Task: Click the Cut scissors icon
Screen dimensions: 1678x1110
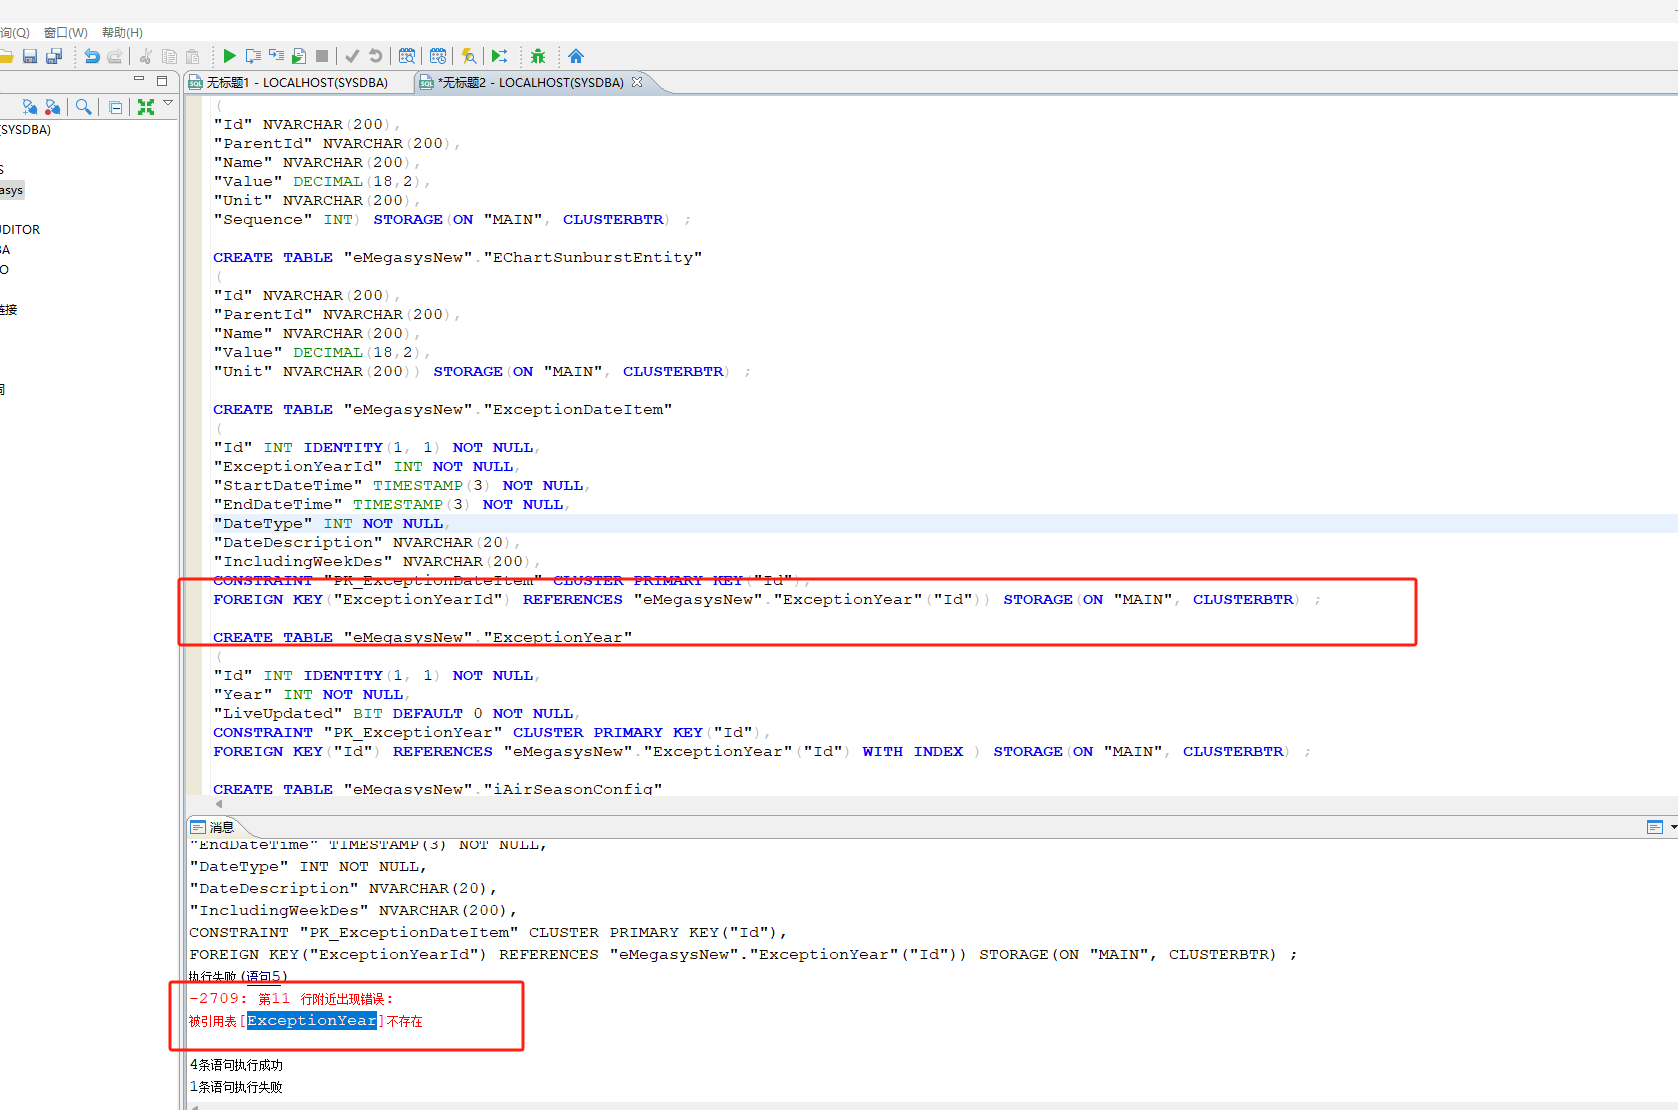Action: coord(146,56)
